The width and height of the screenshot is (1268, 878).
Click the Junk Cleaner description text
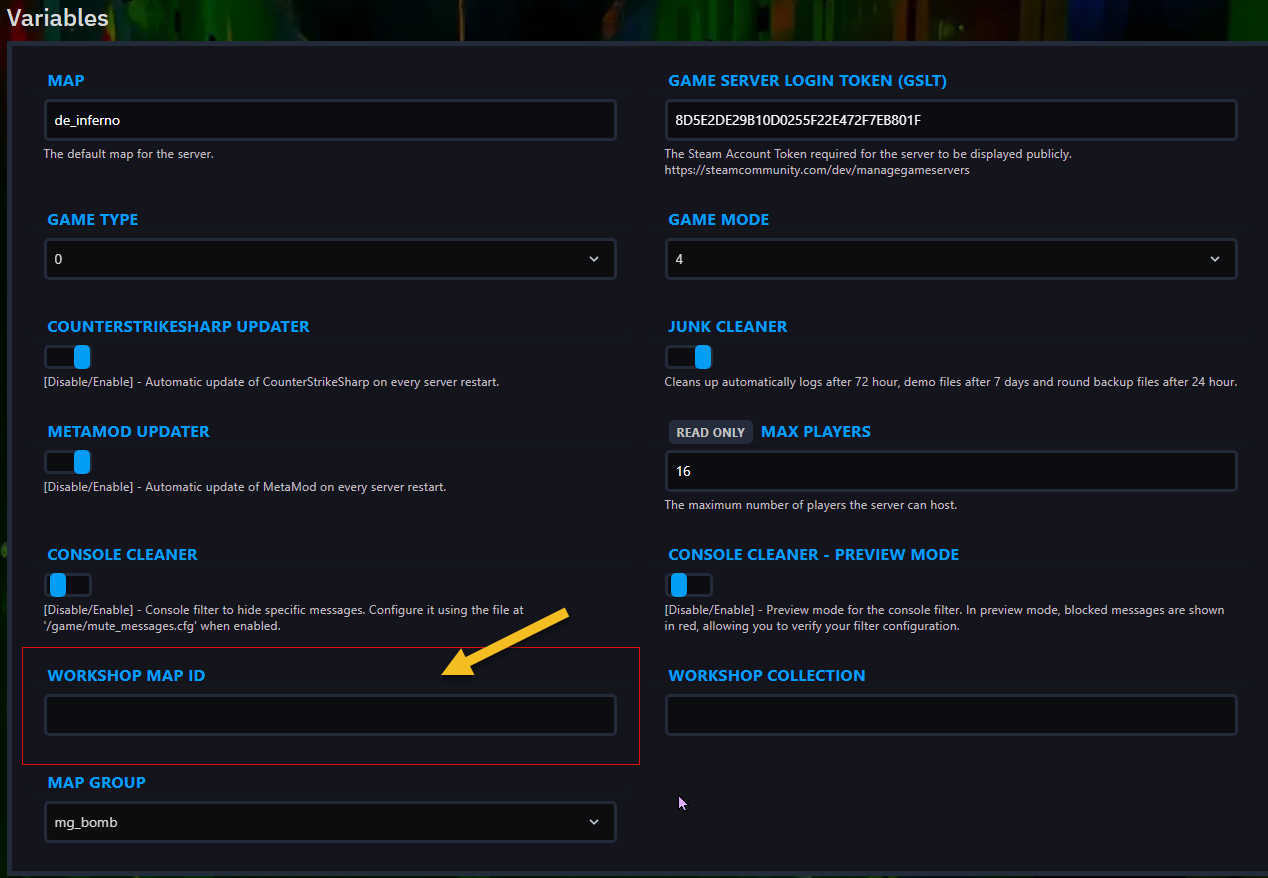(x=950, y=382)
